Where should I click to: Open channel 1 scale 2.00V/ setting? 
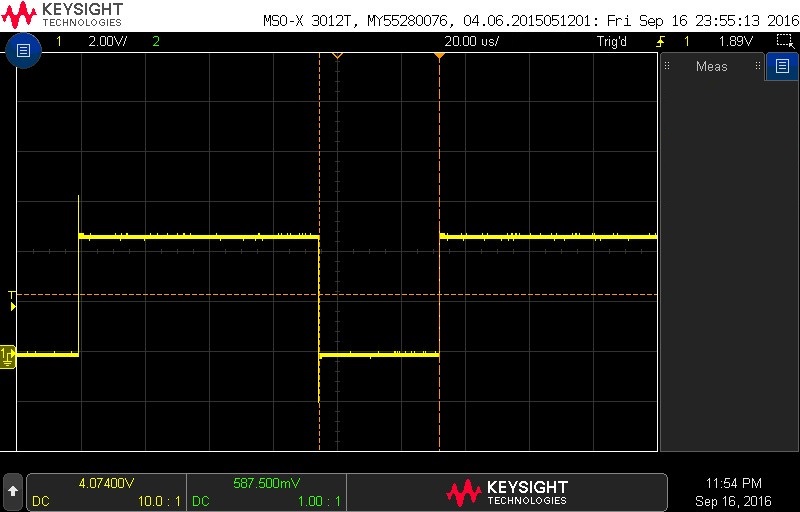point(108,41)
